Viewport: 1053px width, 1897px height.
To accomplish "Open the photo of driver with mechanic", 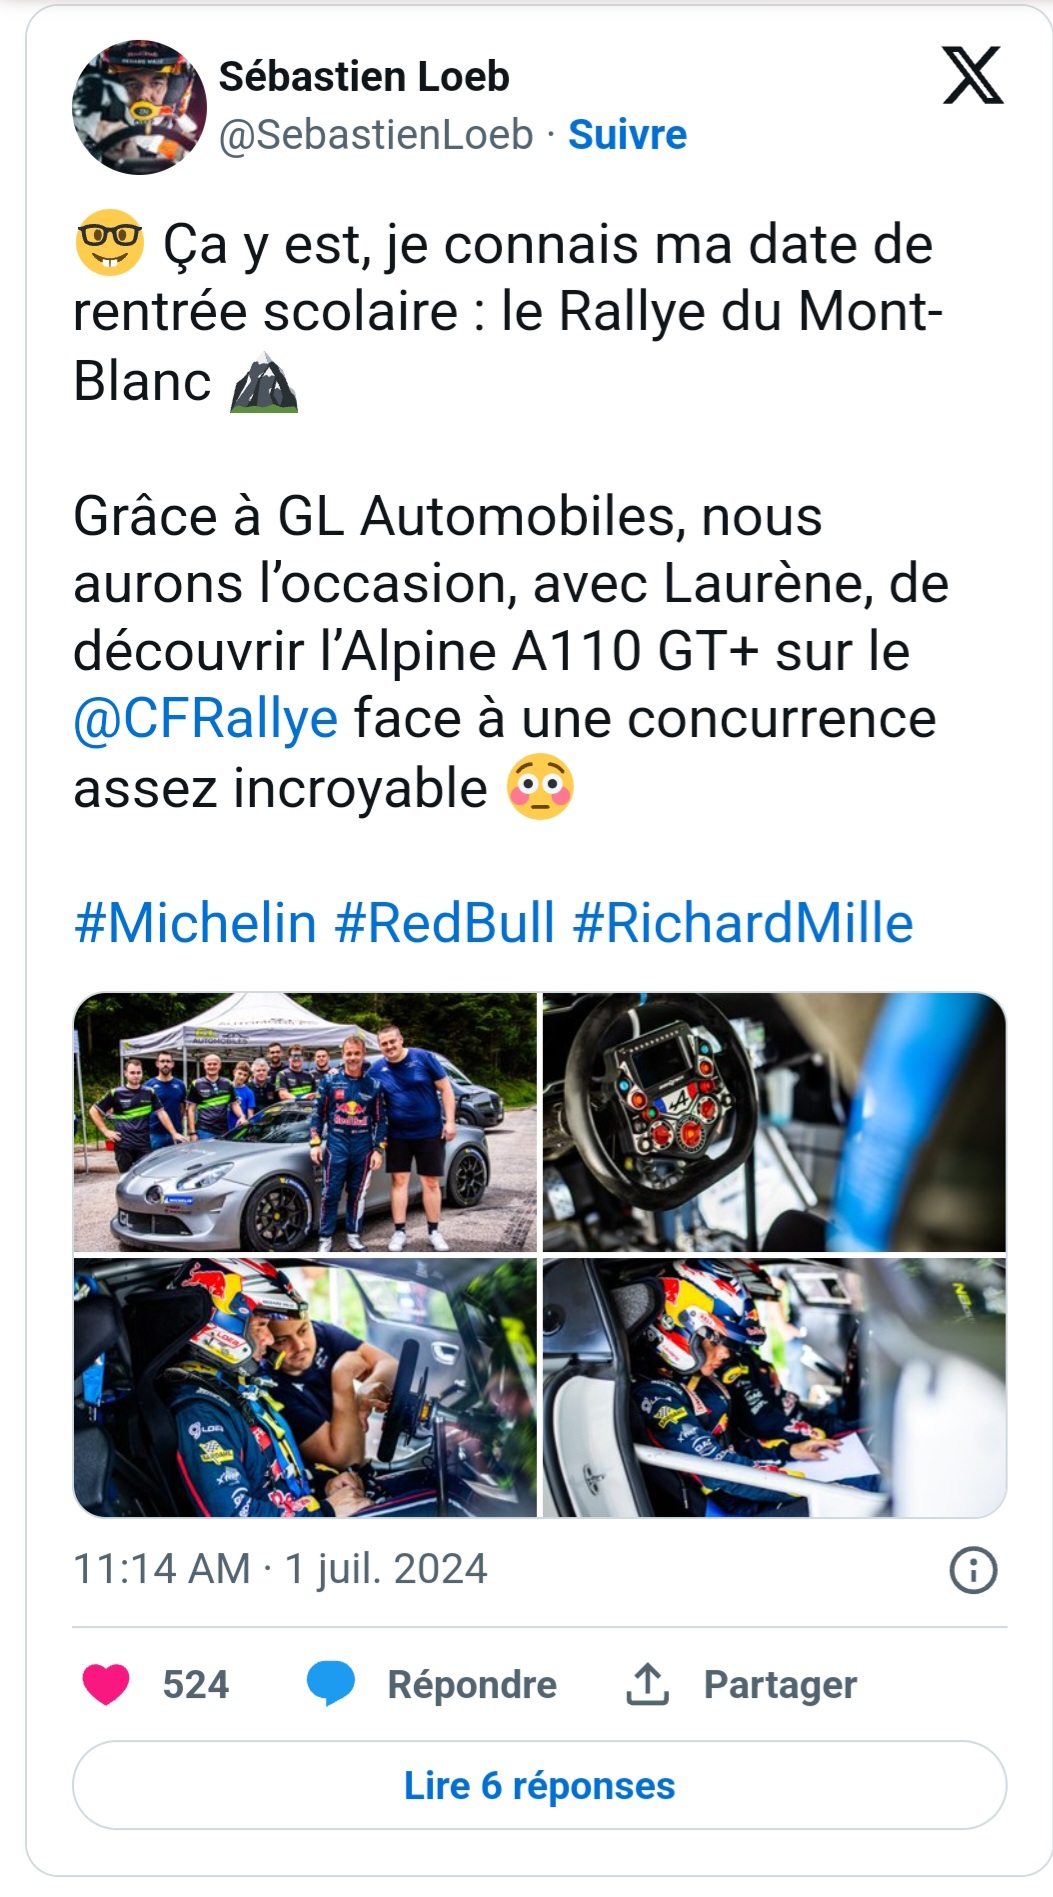I will tap(305, 1387).
